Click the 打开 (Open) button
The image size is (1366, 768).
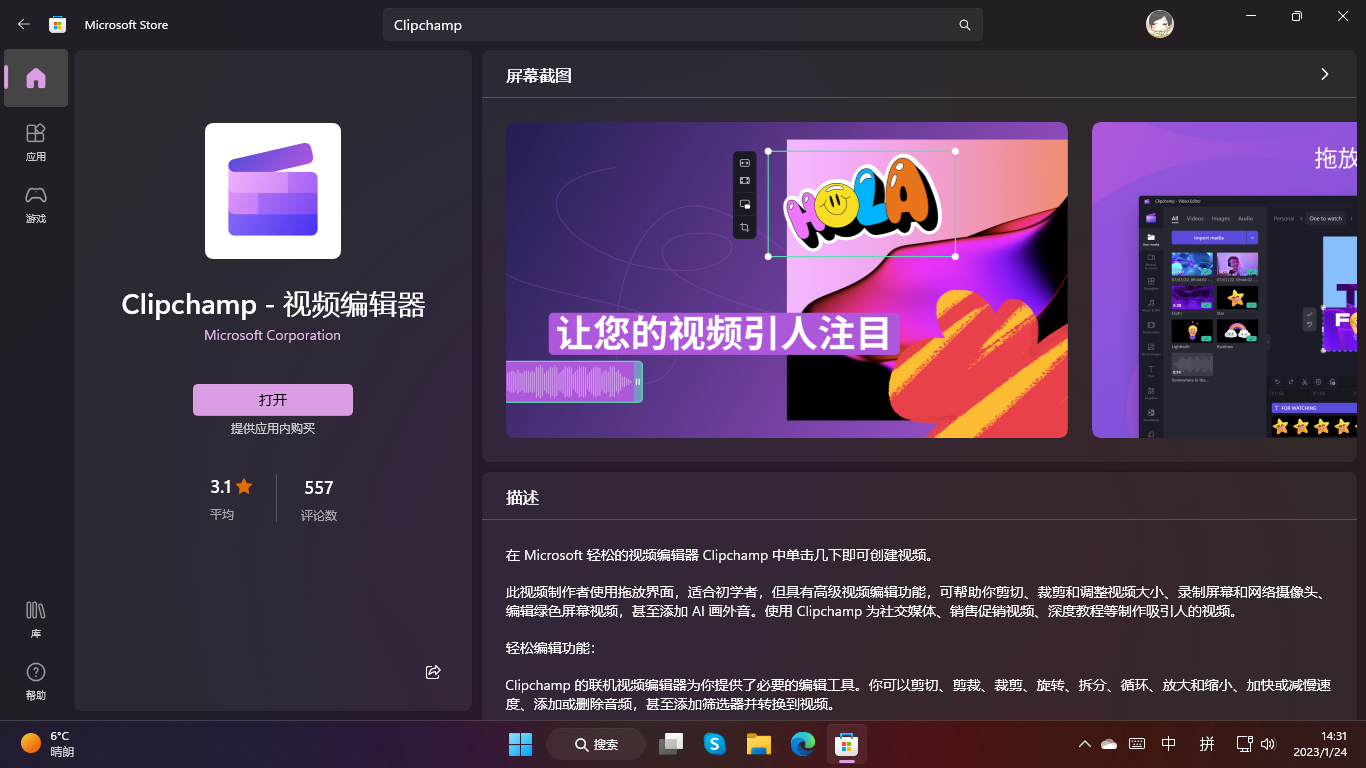(273, 400)
